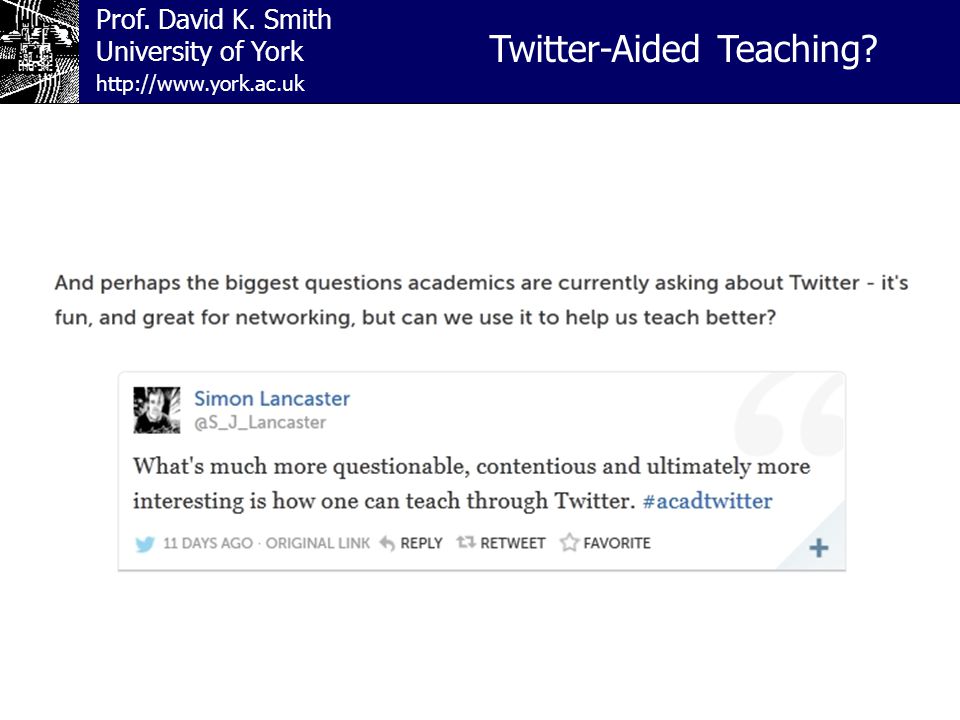This screenshot has height=720, width=960.
Task: Select the Twitter-Aided Teaching? slide title
Action: pos(683,49)
